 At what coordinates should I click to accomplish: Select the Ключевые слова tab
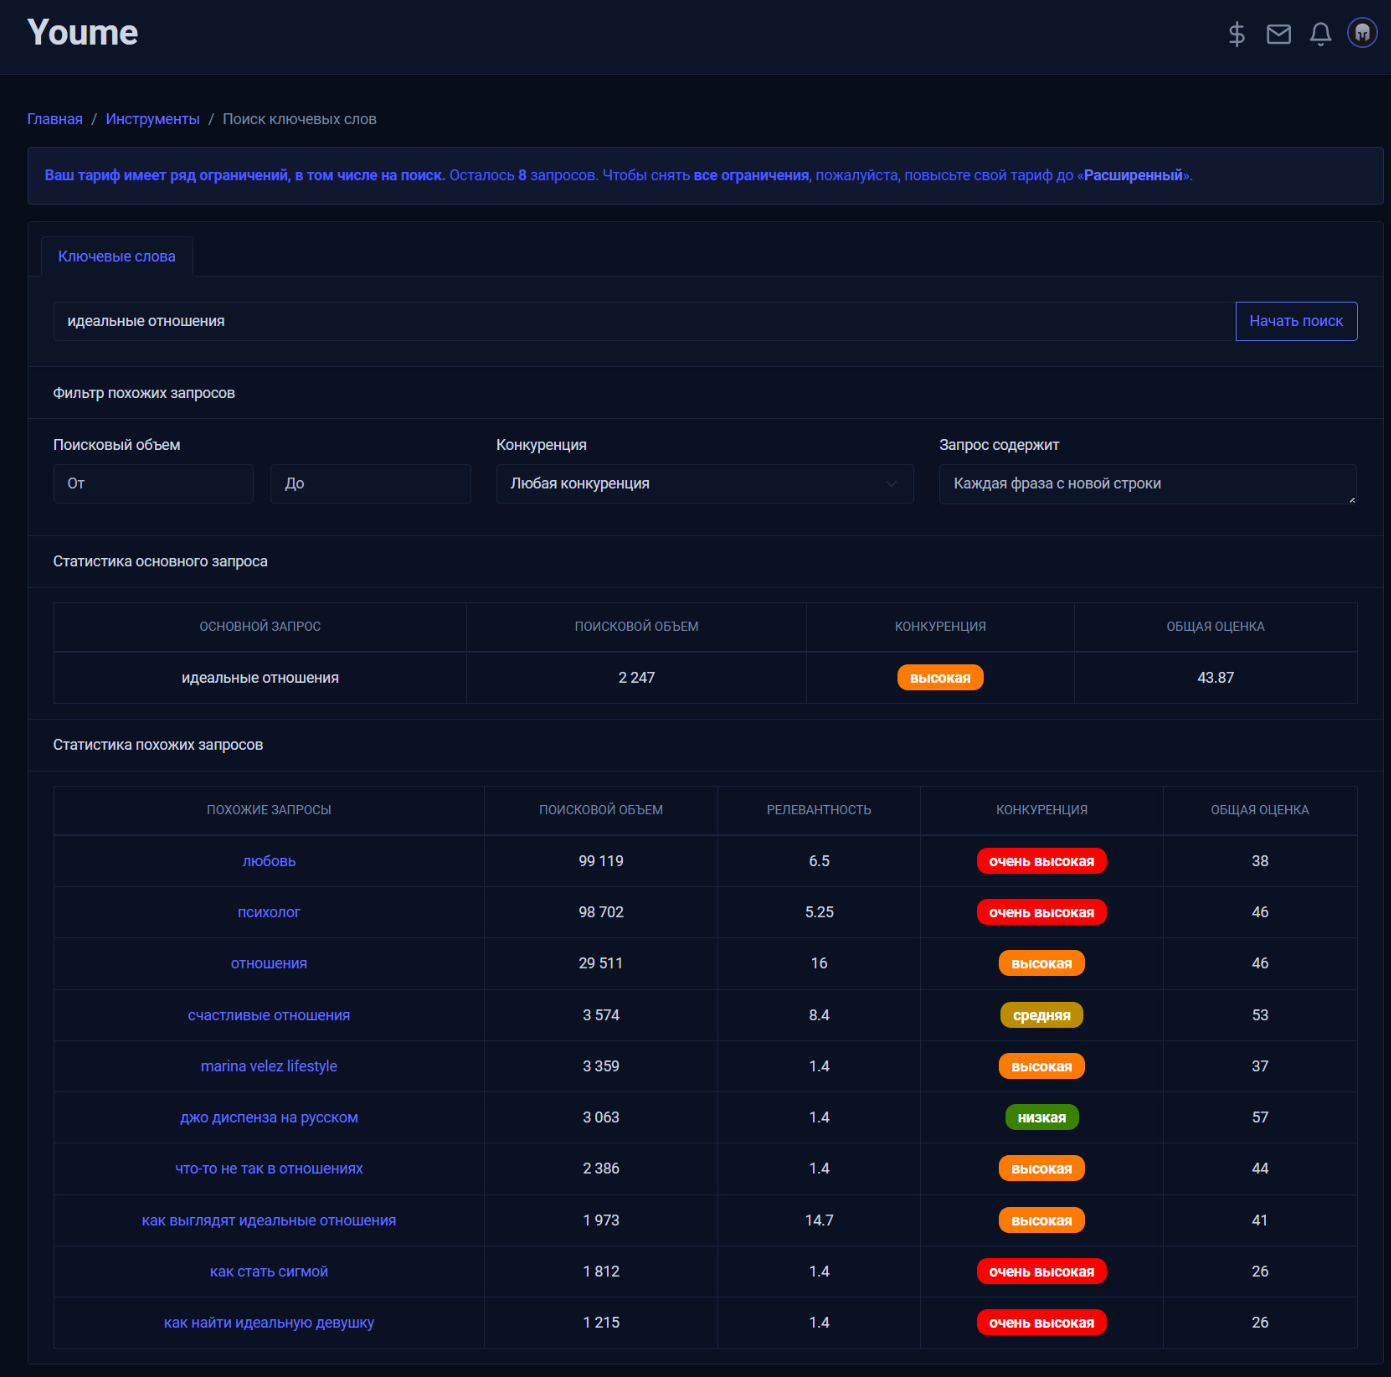[117, 256]
